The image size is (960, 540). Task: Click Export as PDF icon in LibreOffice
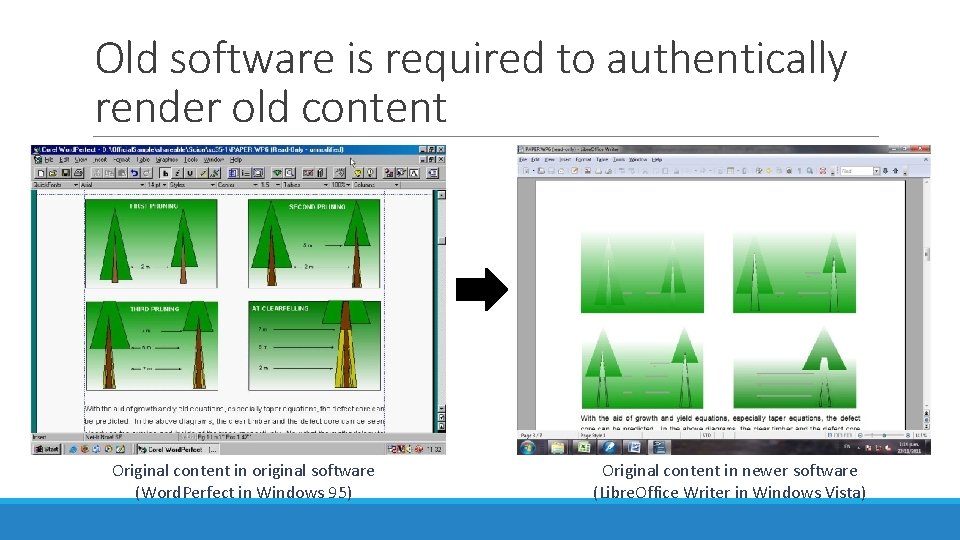click(587, 171)
